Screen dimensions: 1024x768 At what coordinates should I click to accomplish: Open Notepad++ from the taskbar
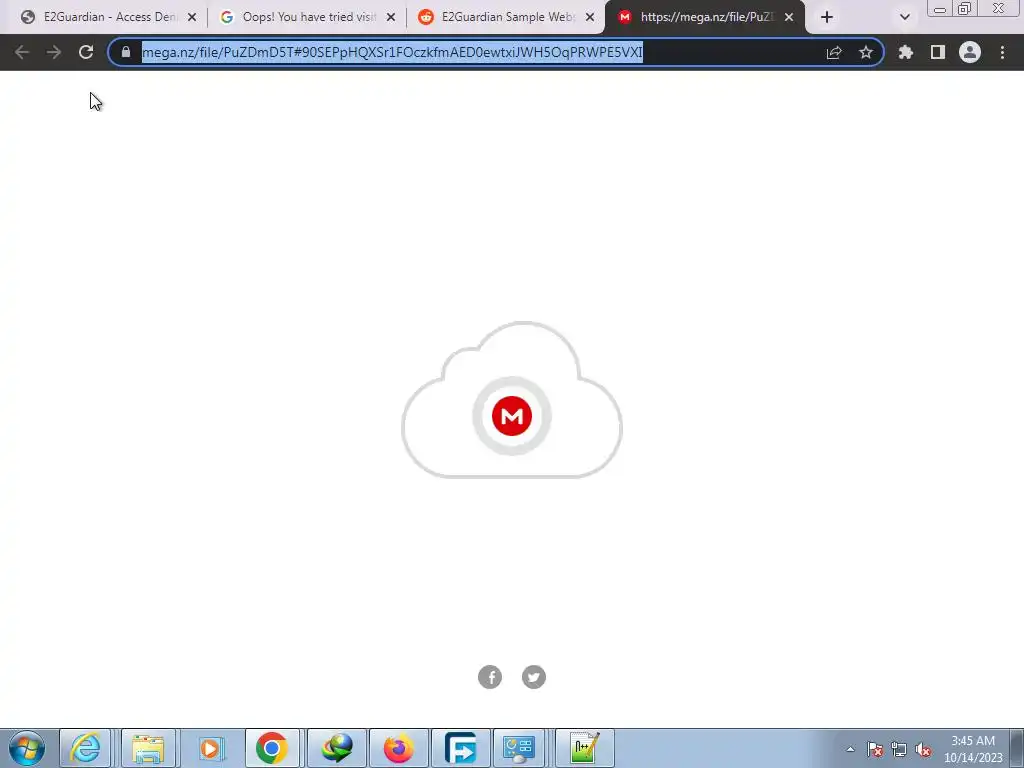pyautogui.click(x=584, y=748)
